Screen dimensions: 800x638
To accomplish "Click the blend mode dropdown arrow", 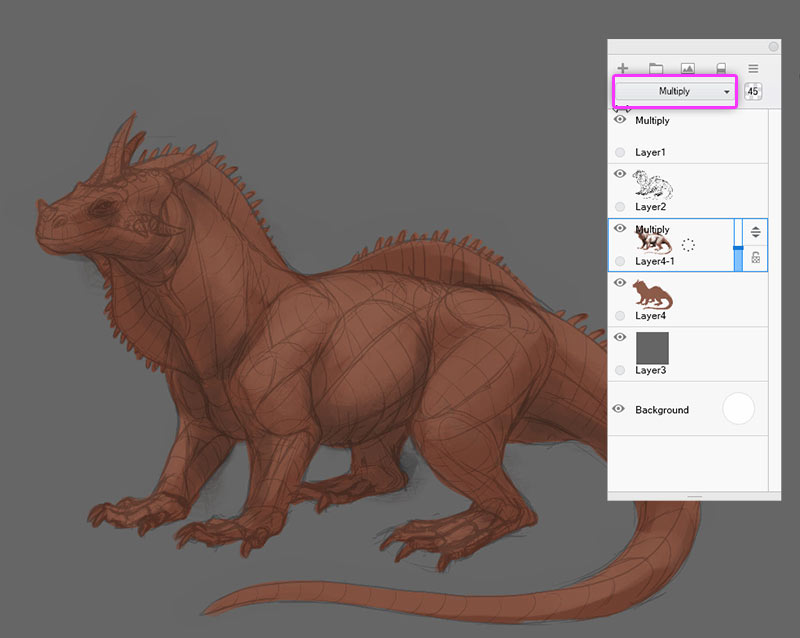I will [x=727, y=92].
